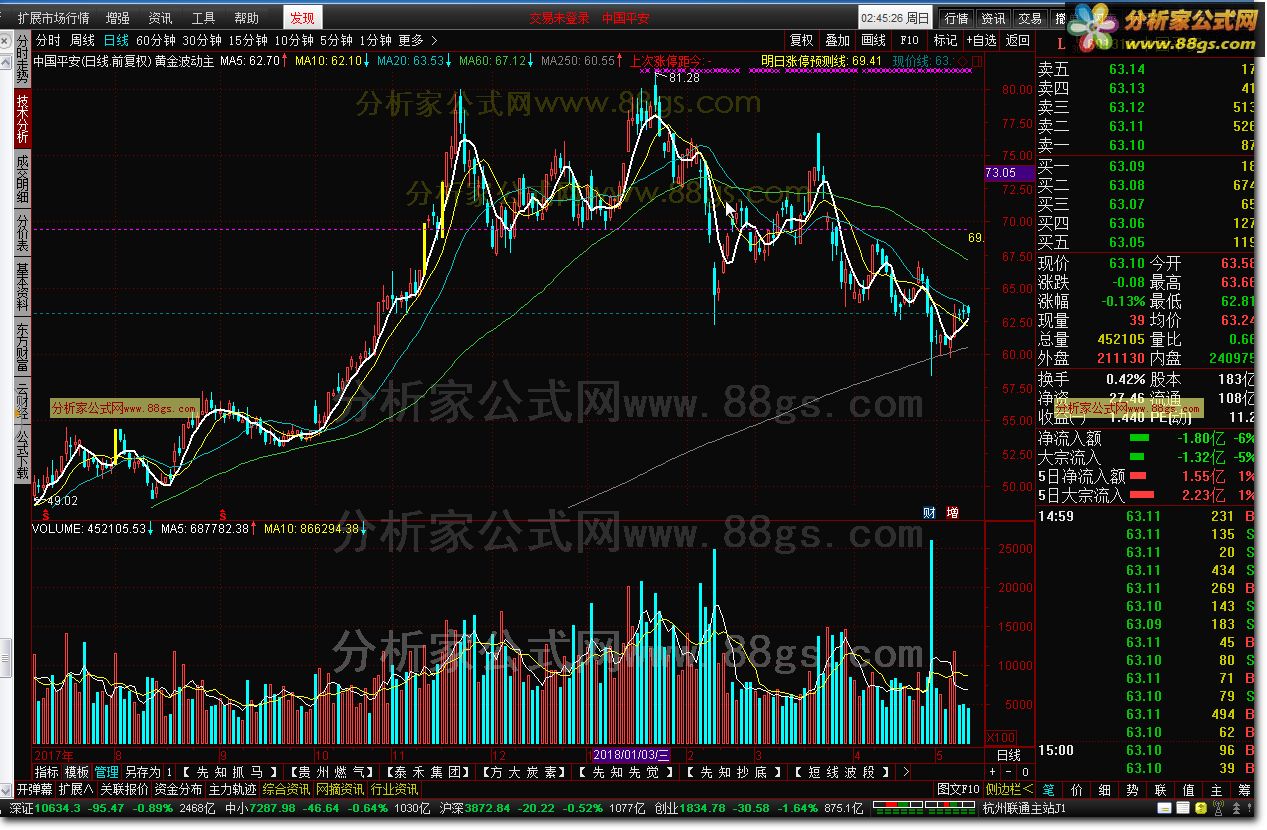Click the 指标 indicator button
This screenshot has width=1267, height=830.
[46, 772]
